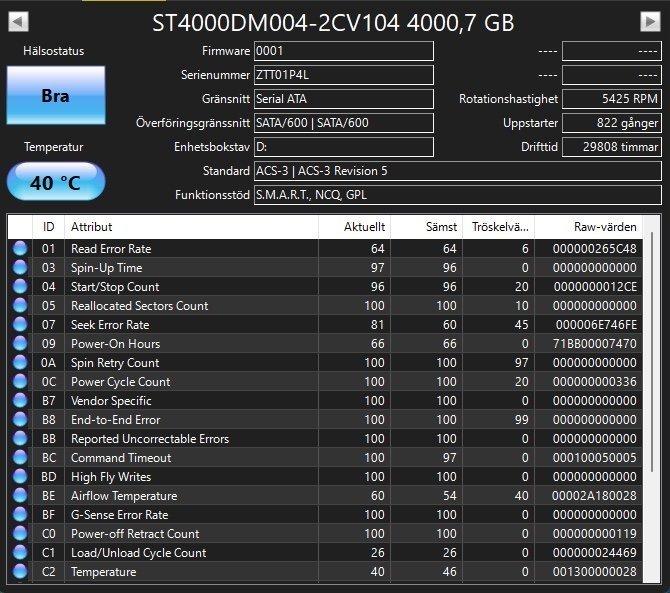
Task: Sort by the Aktuellt column header
Action: (354, 227)
